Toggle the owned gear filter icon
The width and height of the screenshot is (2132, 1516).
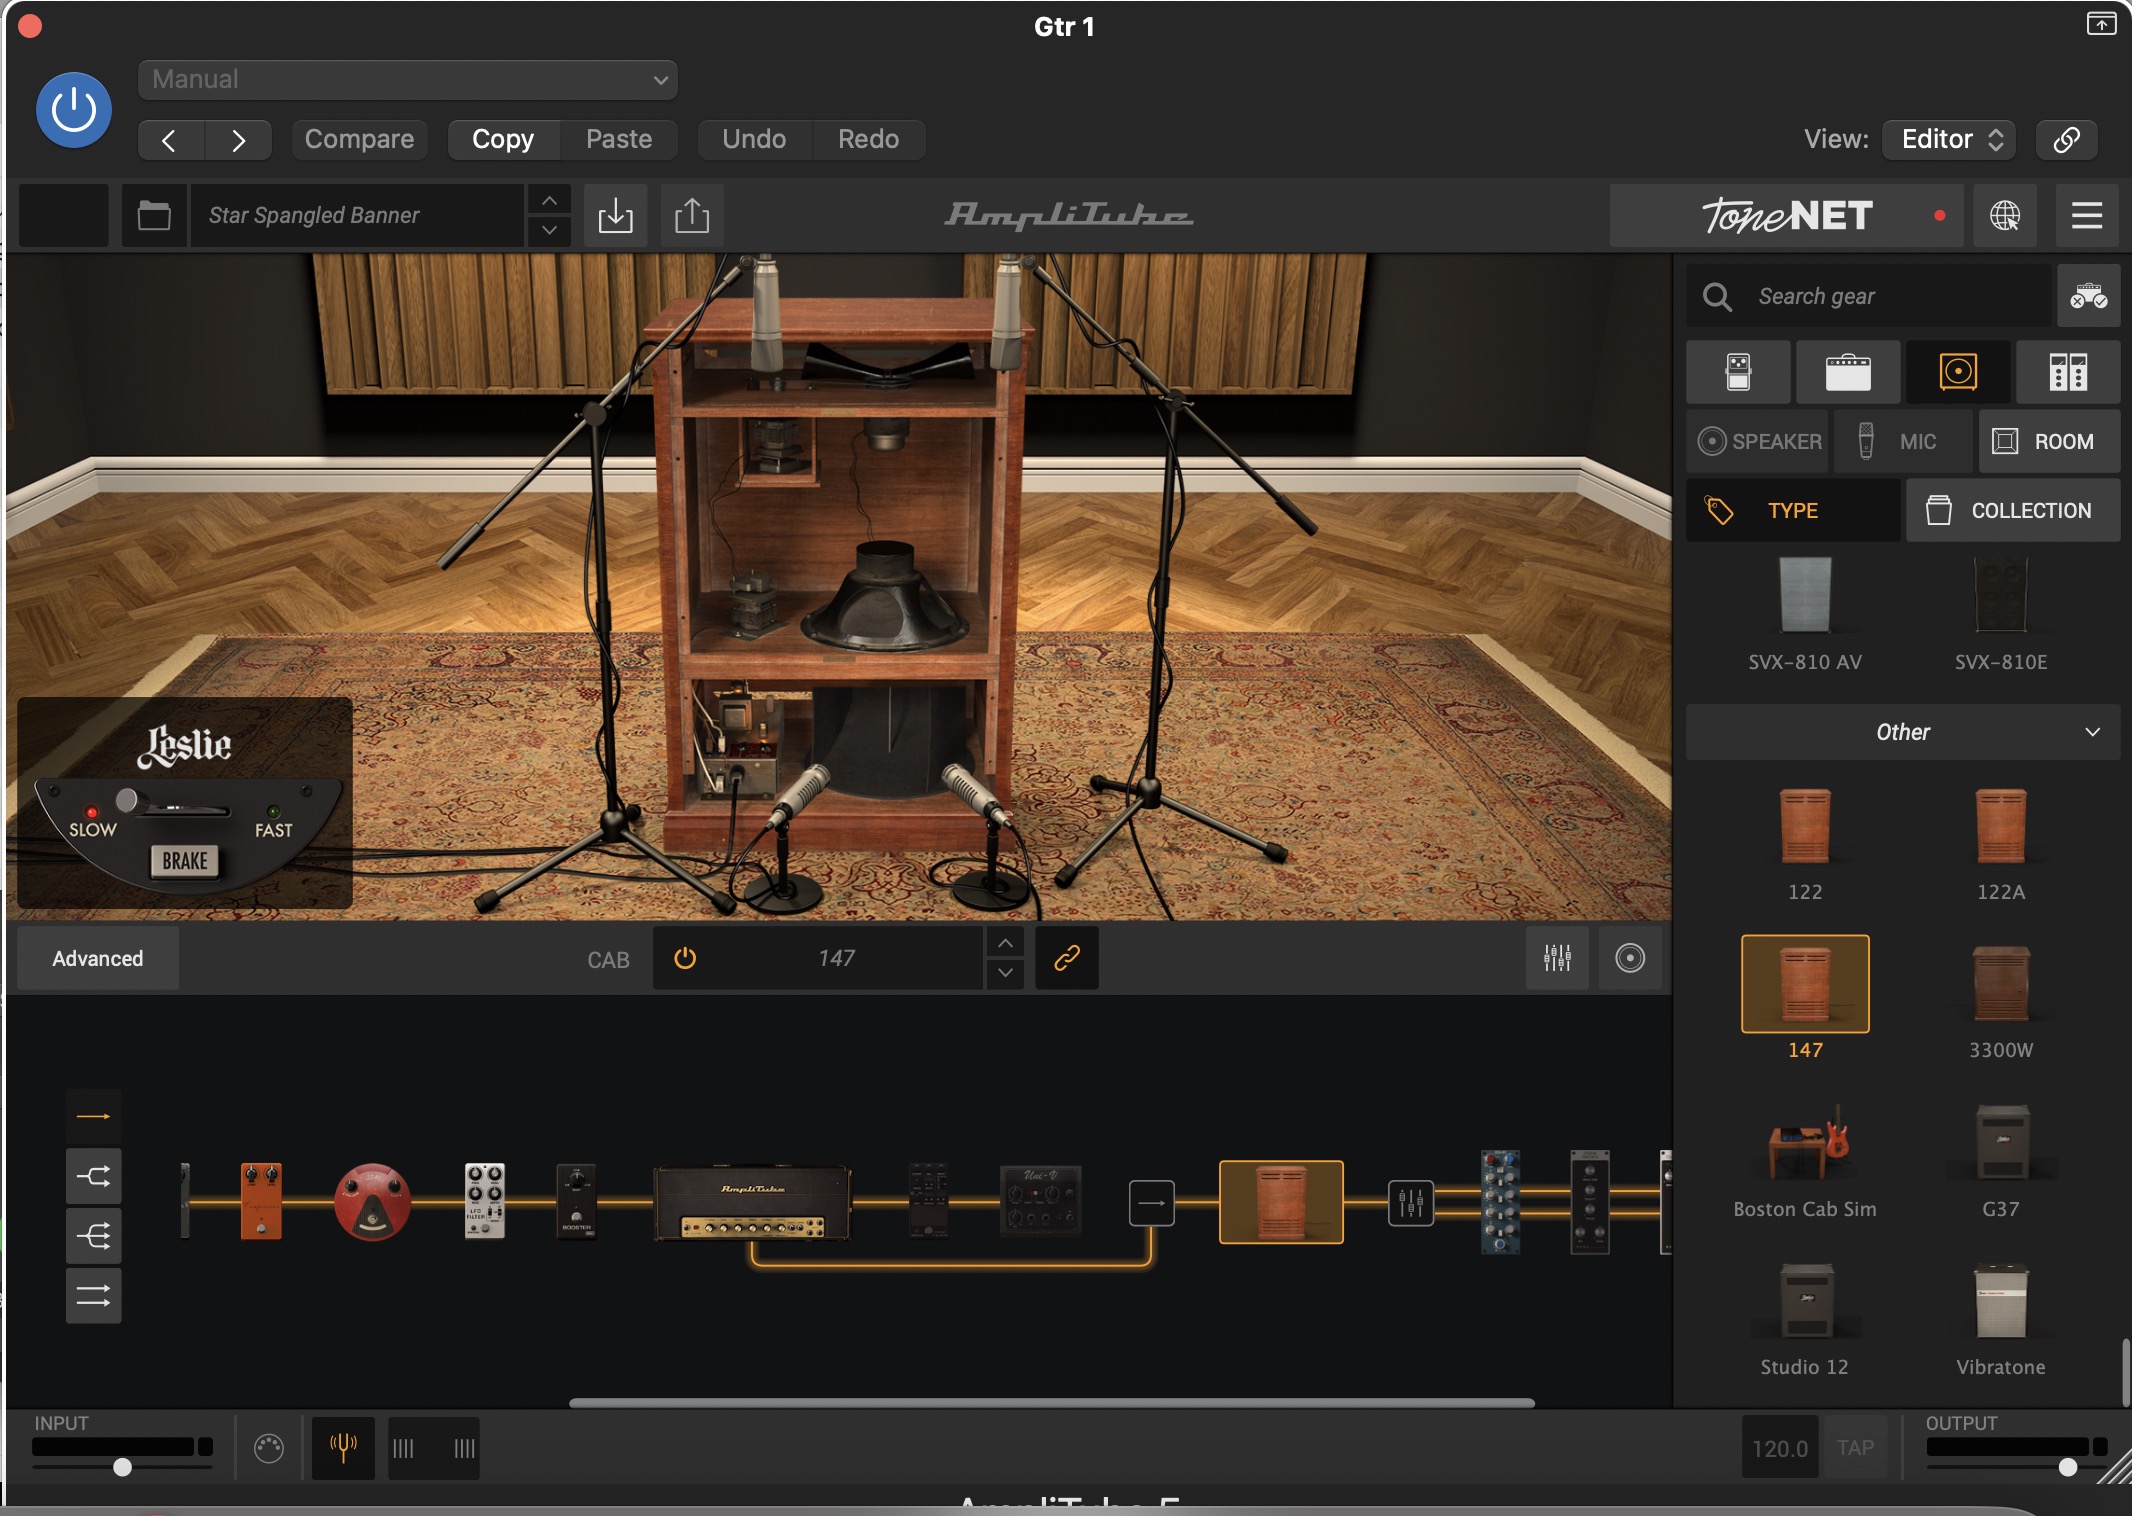click(x=2088, y=296)
